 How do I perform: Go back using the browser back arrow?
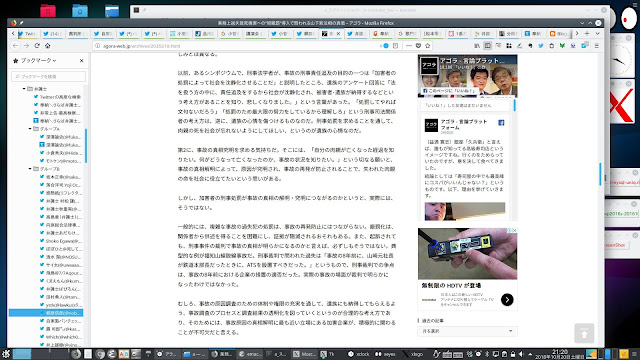(x=16, y=46)
